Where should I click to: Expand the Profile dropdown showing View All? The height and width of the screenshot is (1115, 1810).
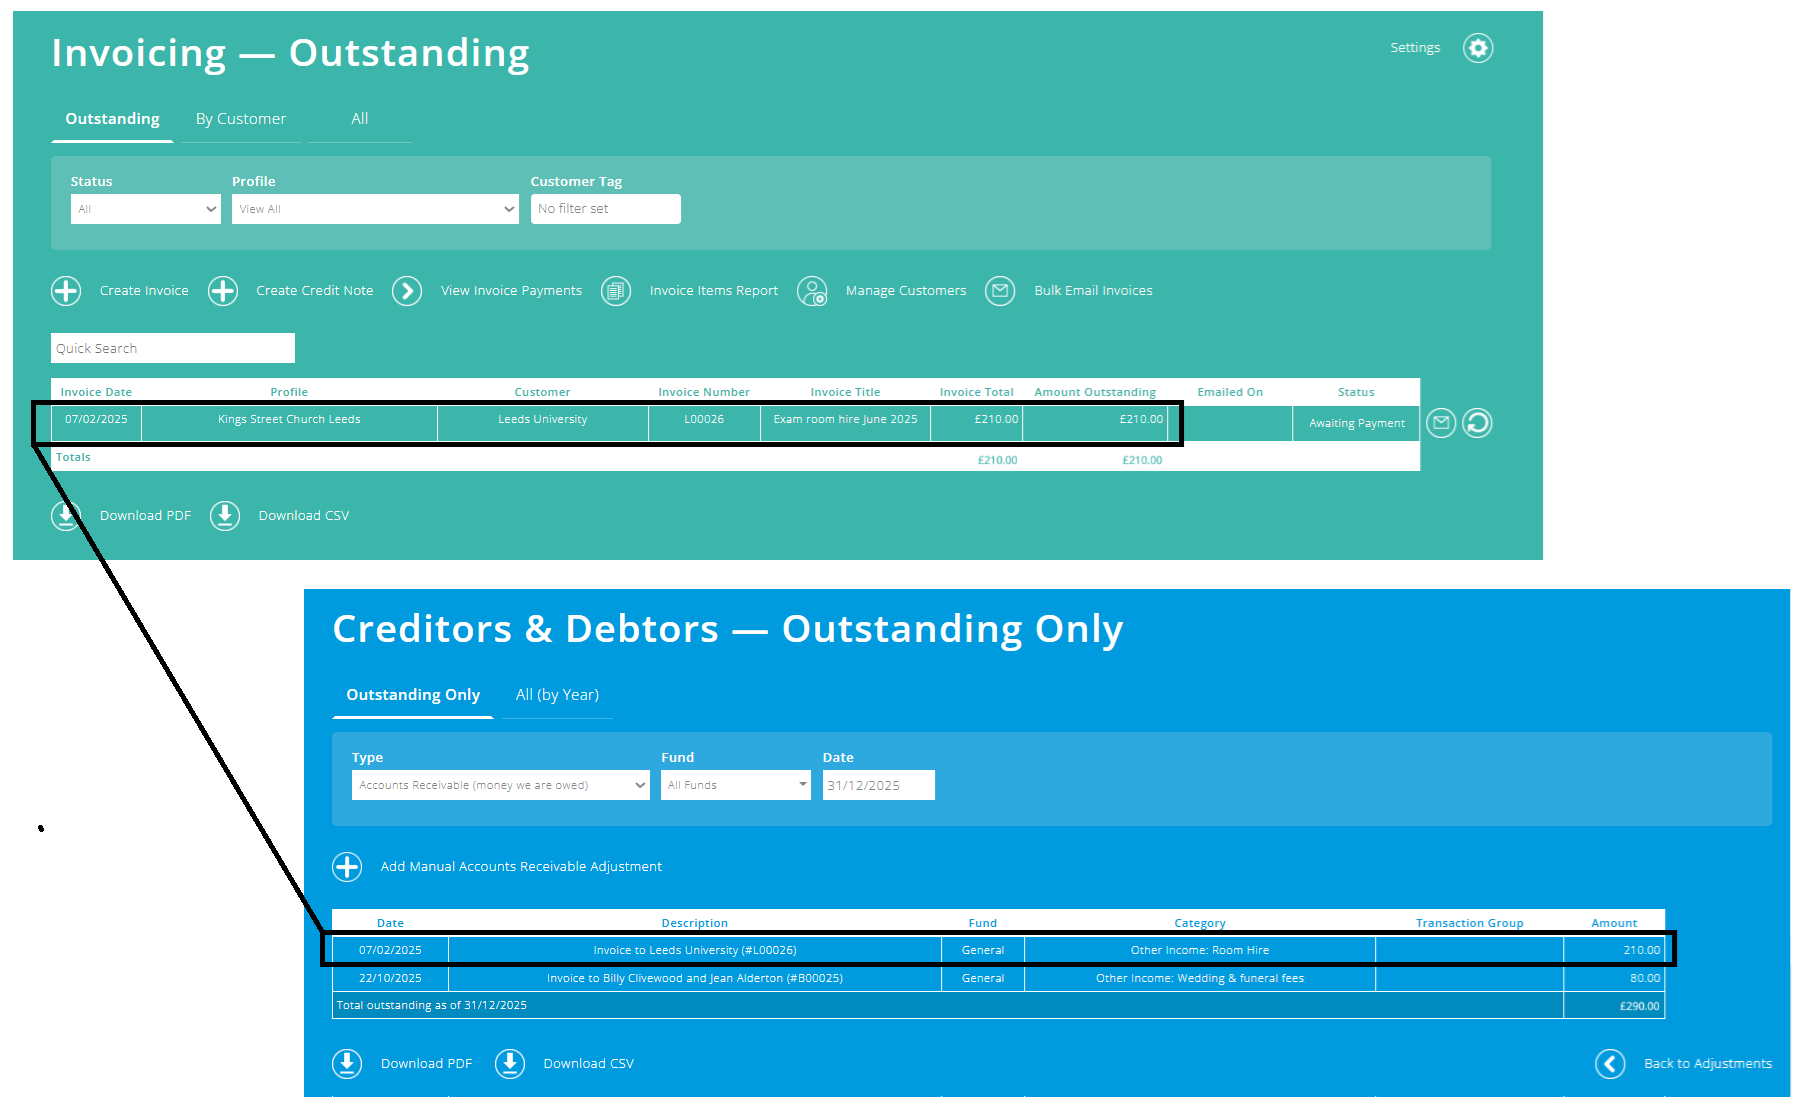[x=374, y=208]
